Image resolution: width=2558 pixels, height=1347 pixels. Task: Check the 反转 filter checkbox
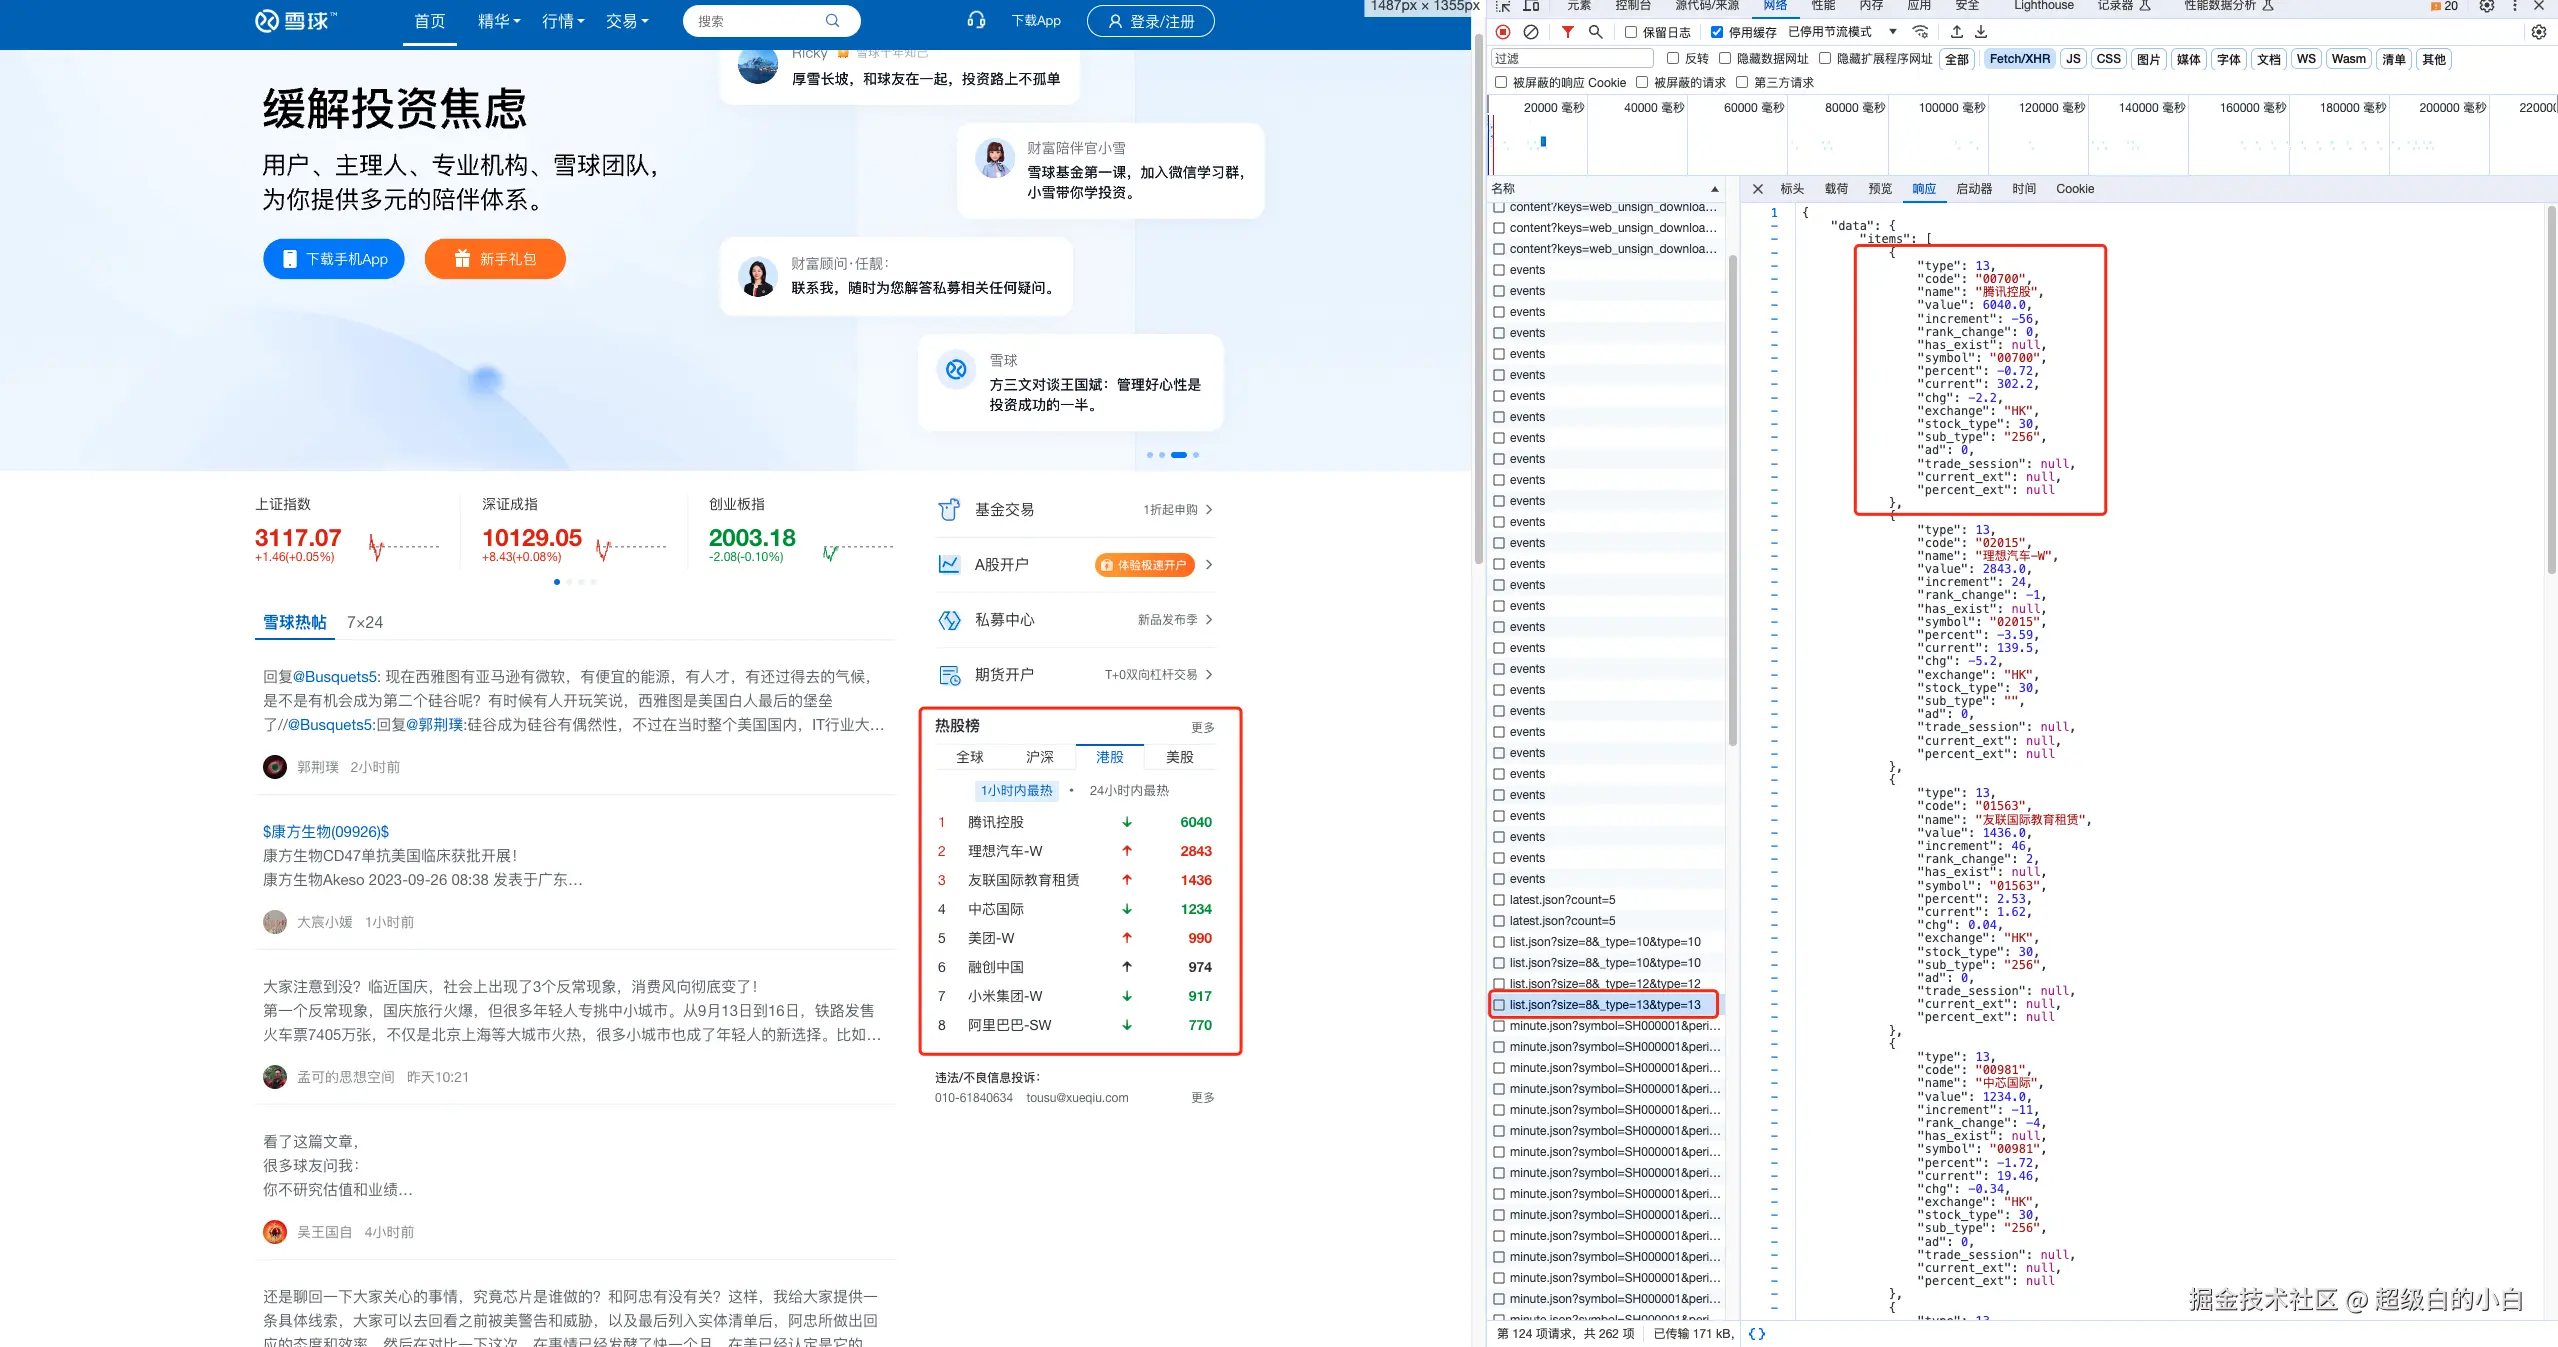click(1673, 59)
